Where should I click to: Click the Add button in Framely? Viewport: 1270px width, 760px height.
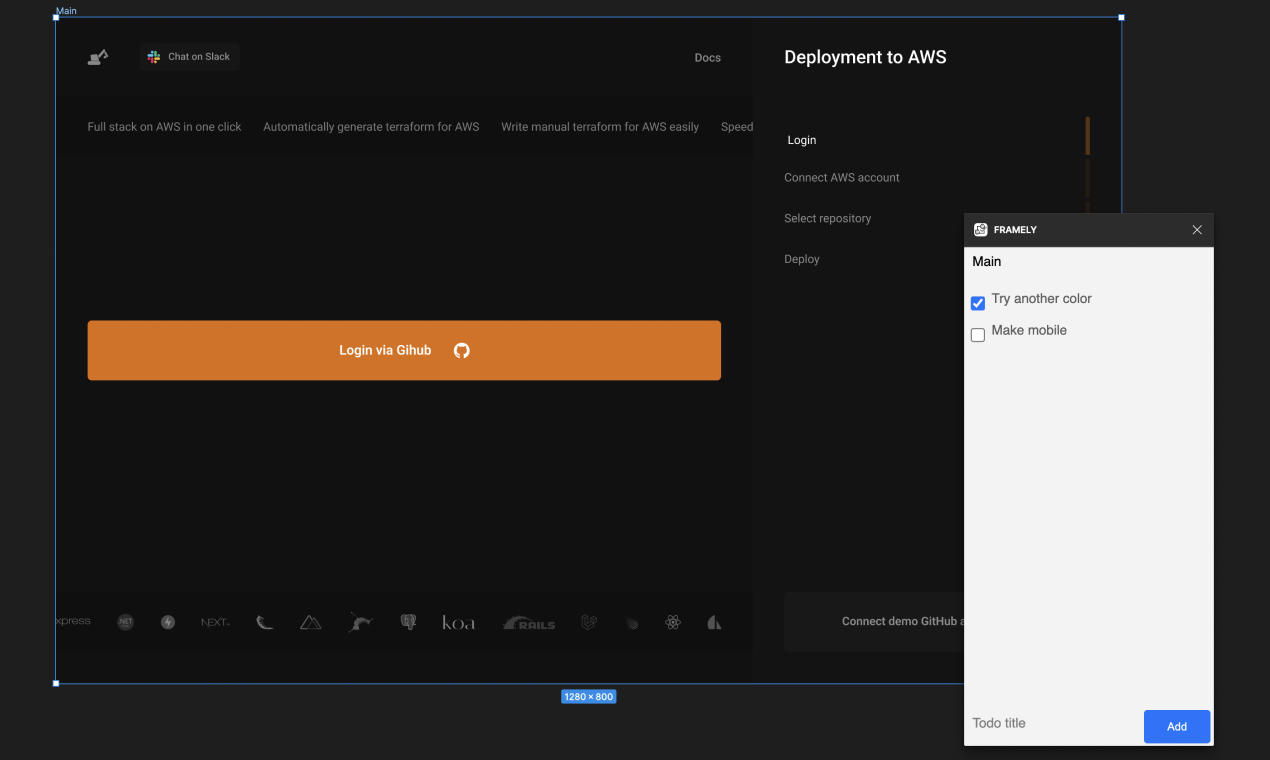(x=1177, y=726)
